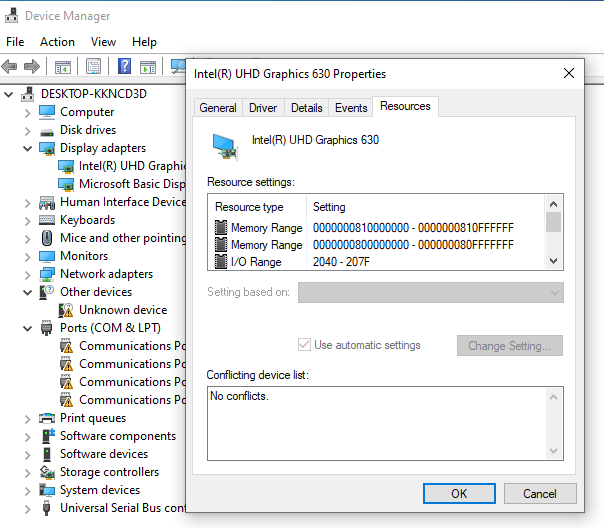Click the resource settings scrollbar thumb

[x=554, y=222]
